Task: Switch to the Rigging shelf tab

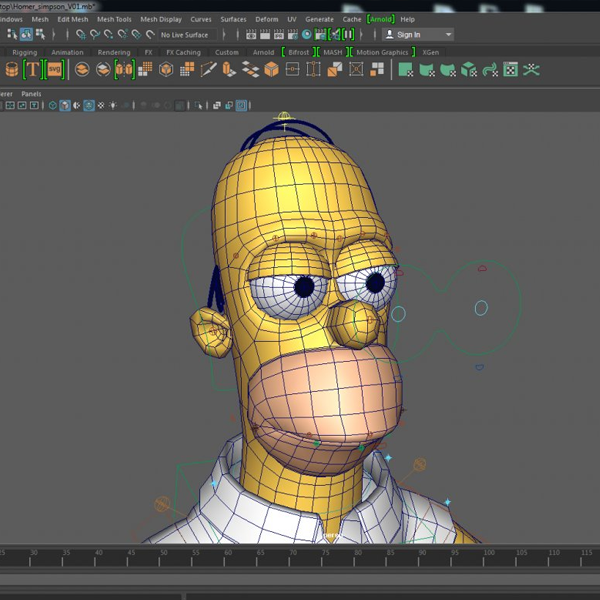Action: [24, 52]
